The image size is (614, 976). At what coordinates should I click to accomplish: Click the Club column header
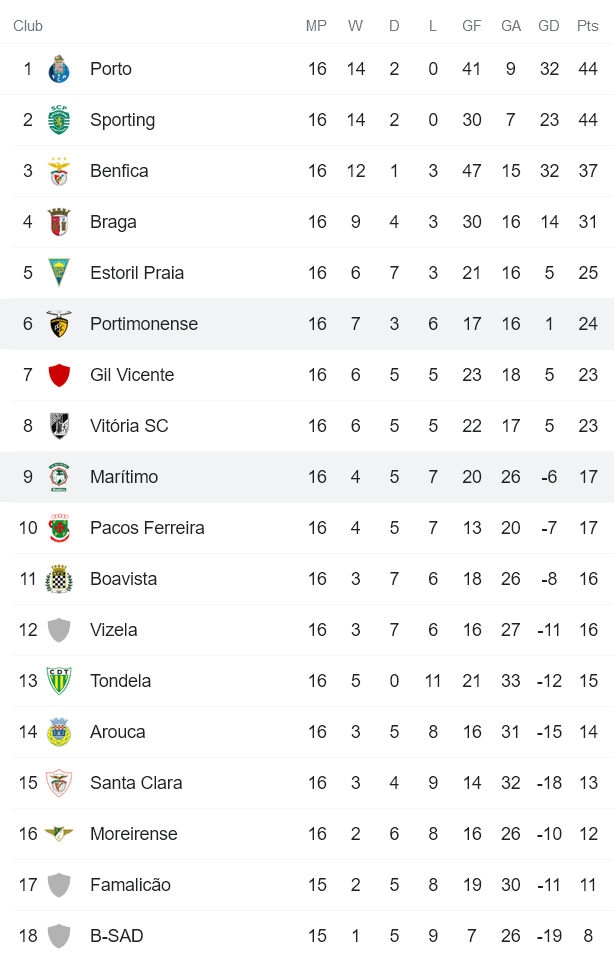pyautogui.click(x=28, y=26)
